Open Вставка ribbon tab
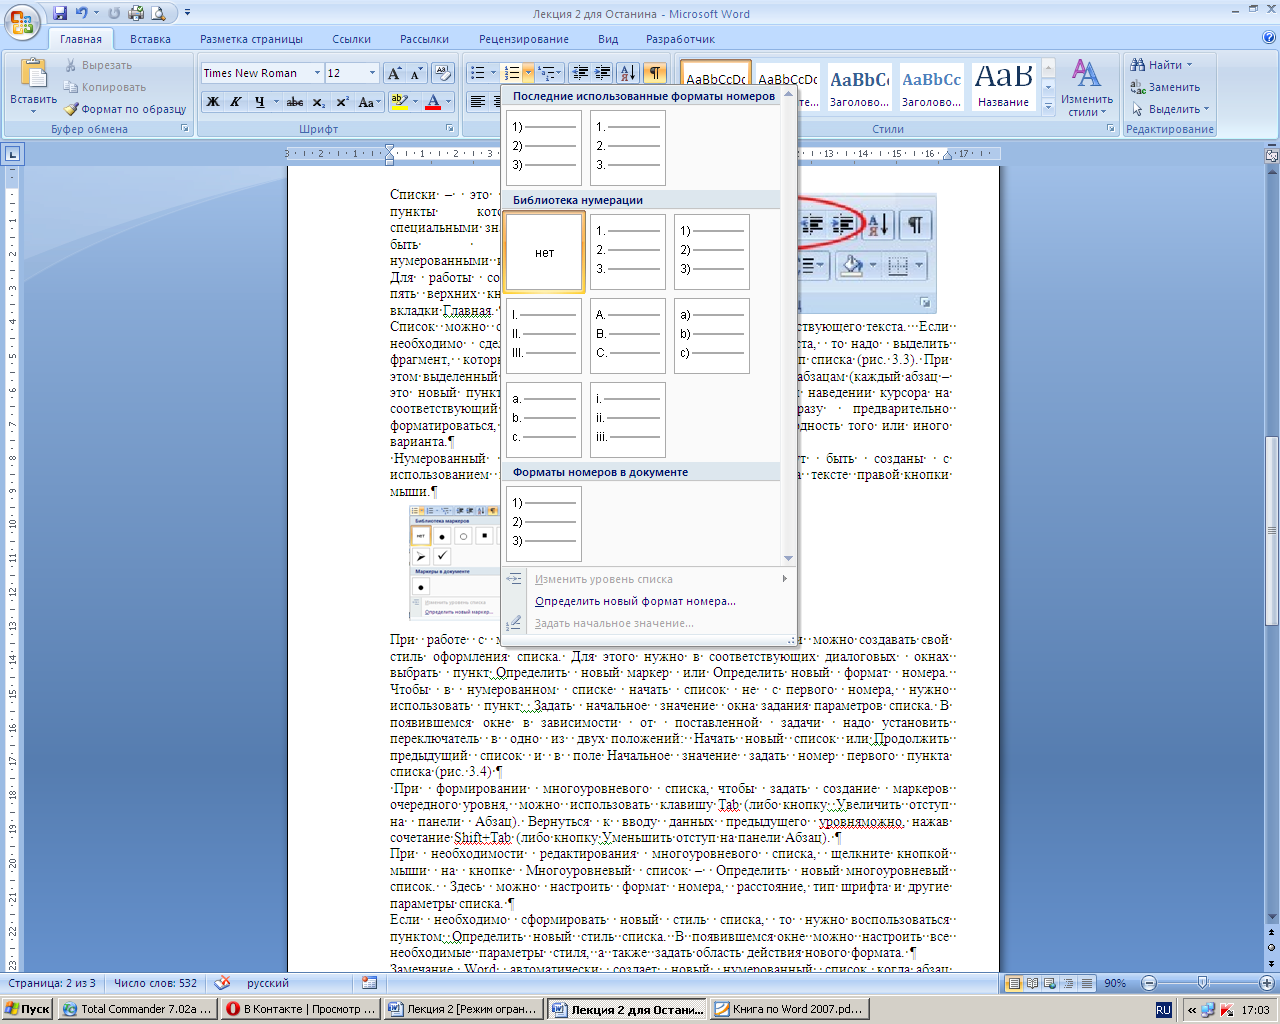 (150, 39)
